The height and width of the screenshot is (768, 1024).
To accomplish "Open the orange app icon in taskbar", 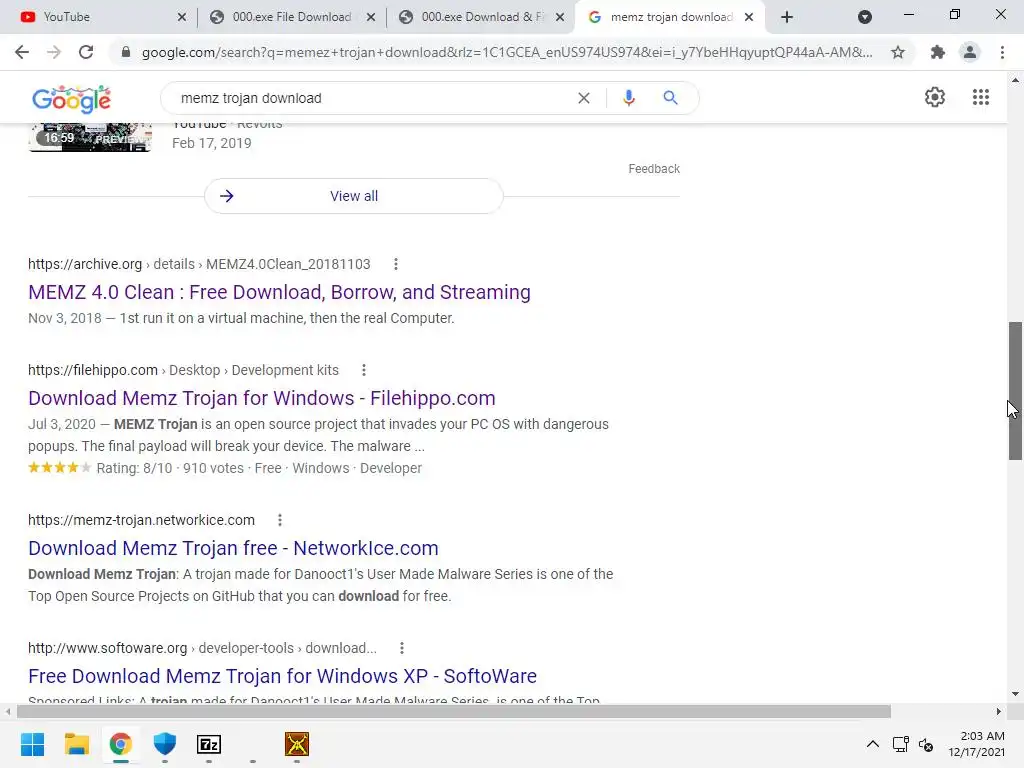I will 296,744.
